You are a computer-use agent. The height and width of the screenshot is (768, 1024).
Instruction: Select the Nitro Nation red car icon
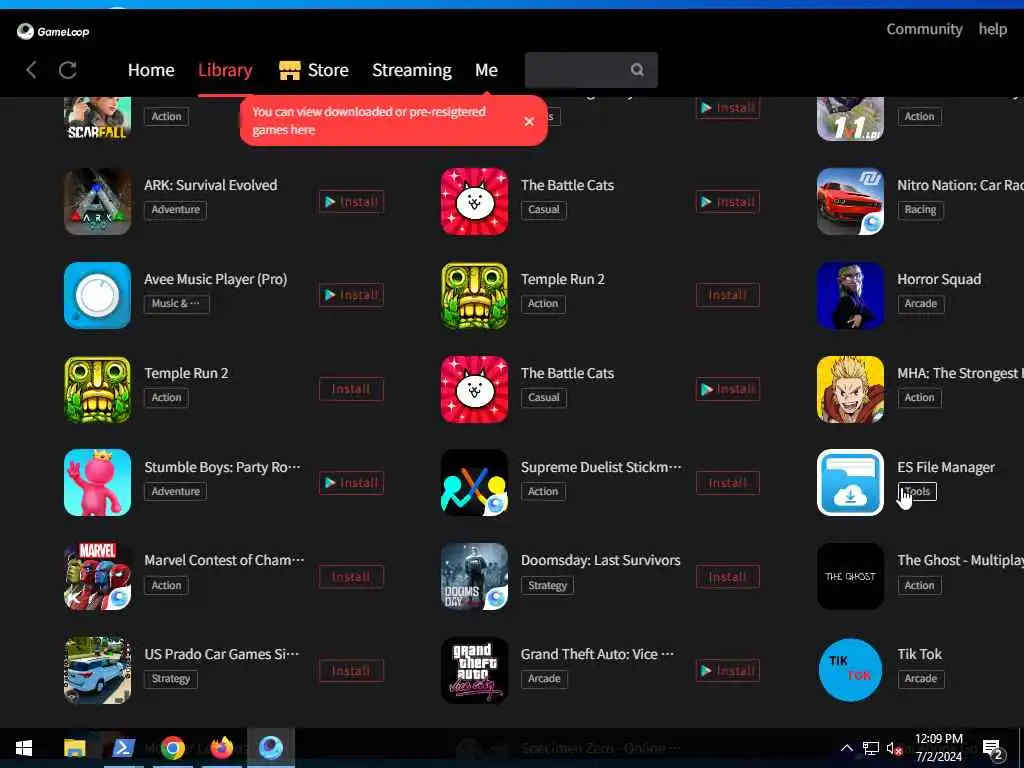850,201
